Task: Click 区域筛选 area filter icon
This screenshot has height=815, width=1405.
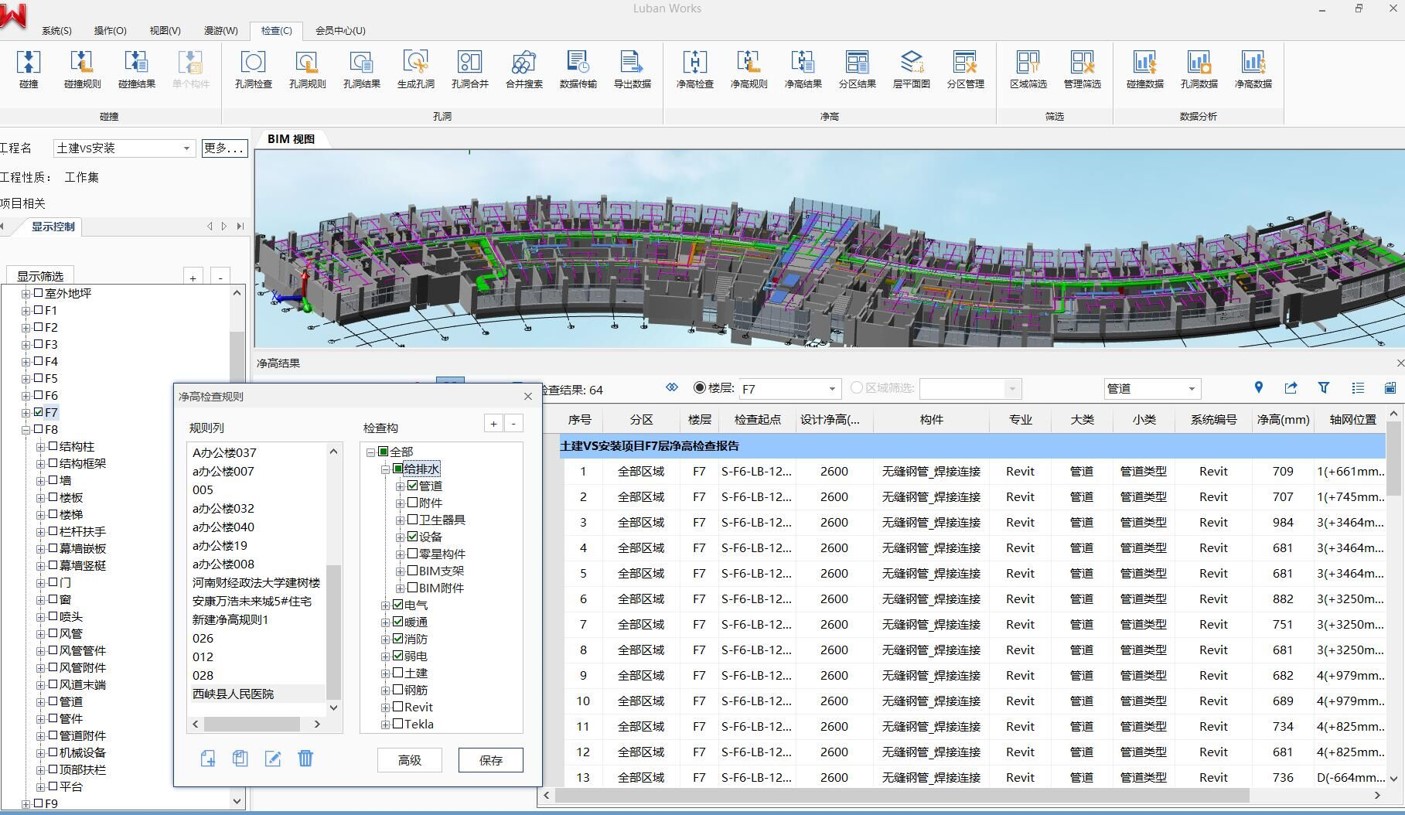Action: (1027, 69)
